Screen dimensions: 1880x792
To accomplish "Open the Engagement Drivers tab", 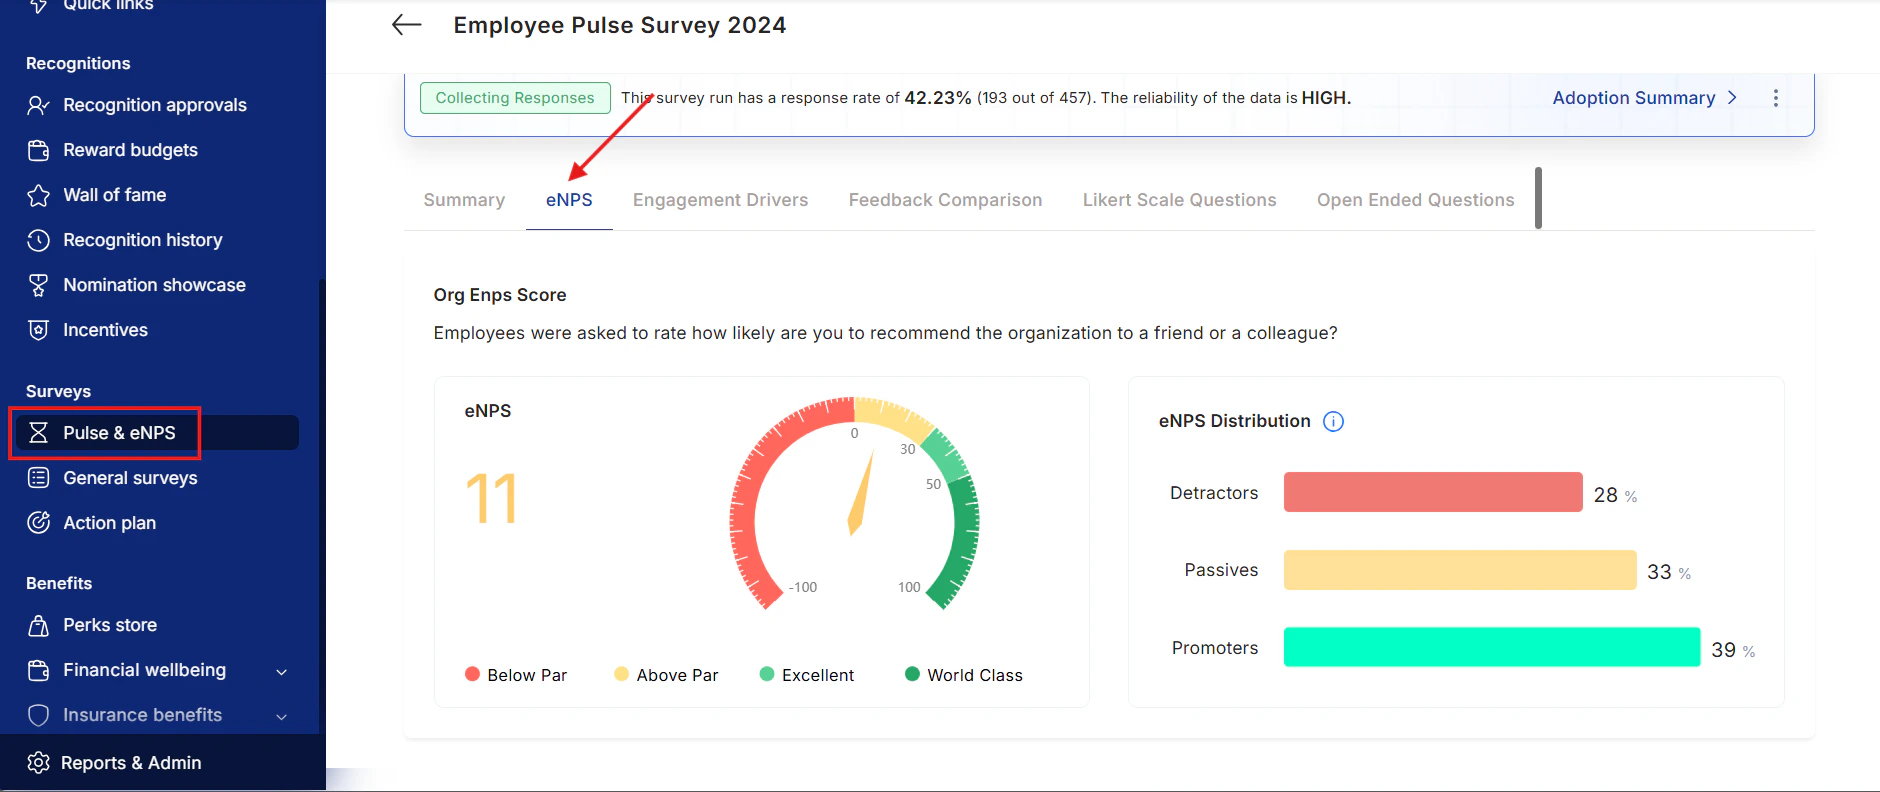I will pos(720,200).
